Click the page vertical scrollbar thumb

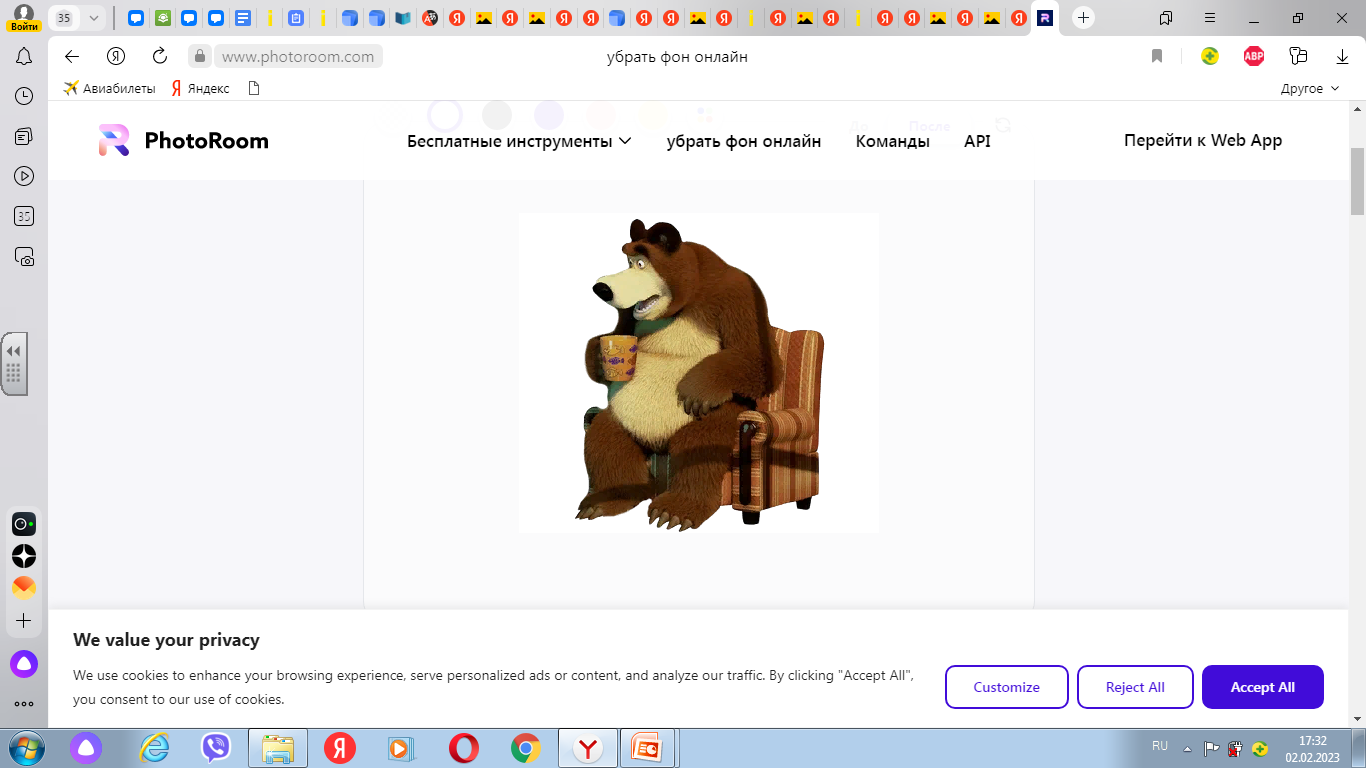[1357, 181]
